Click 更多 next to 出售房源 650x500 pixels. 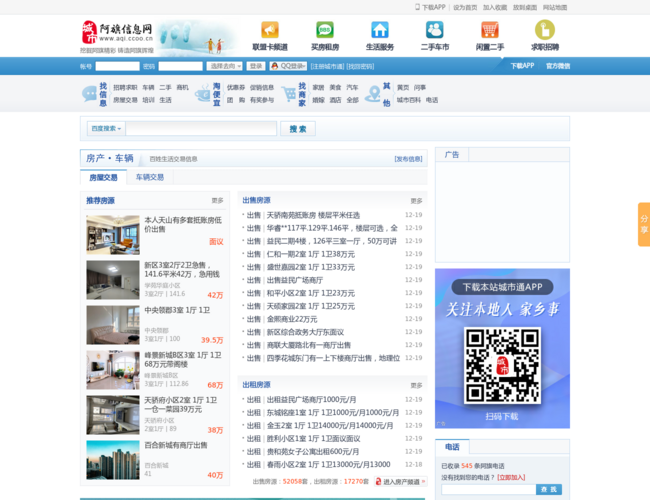coord(416,201)
